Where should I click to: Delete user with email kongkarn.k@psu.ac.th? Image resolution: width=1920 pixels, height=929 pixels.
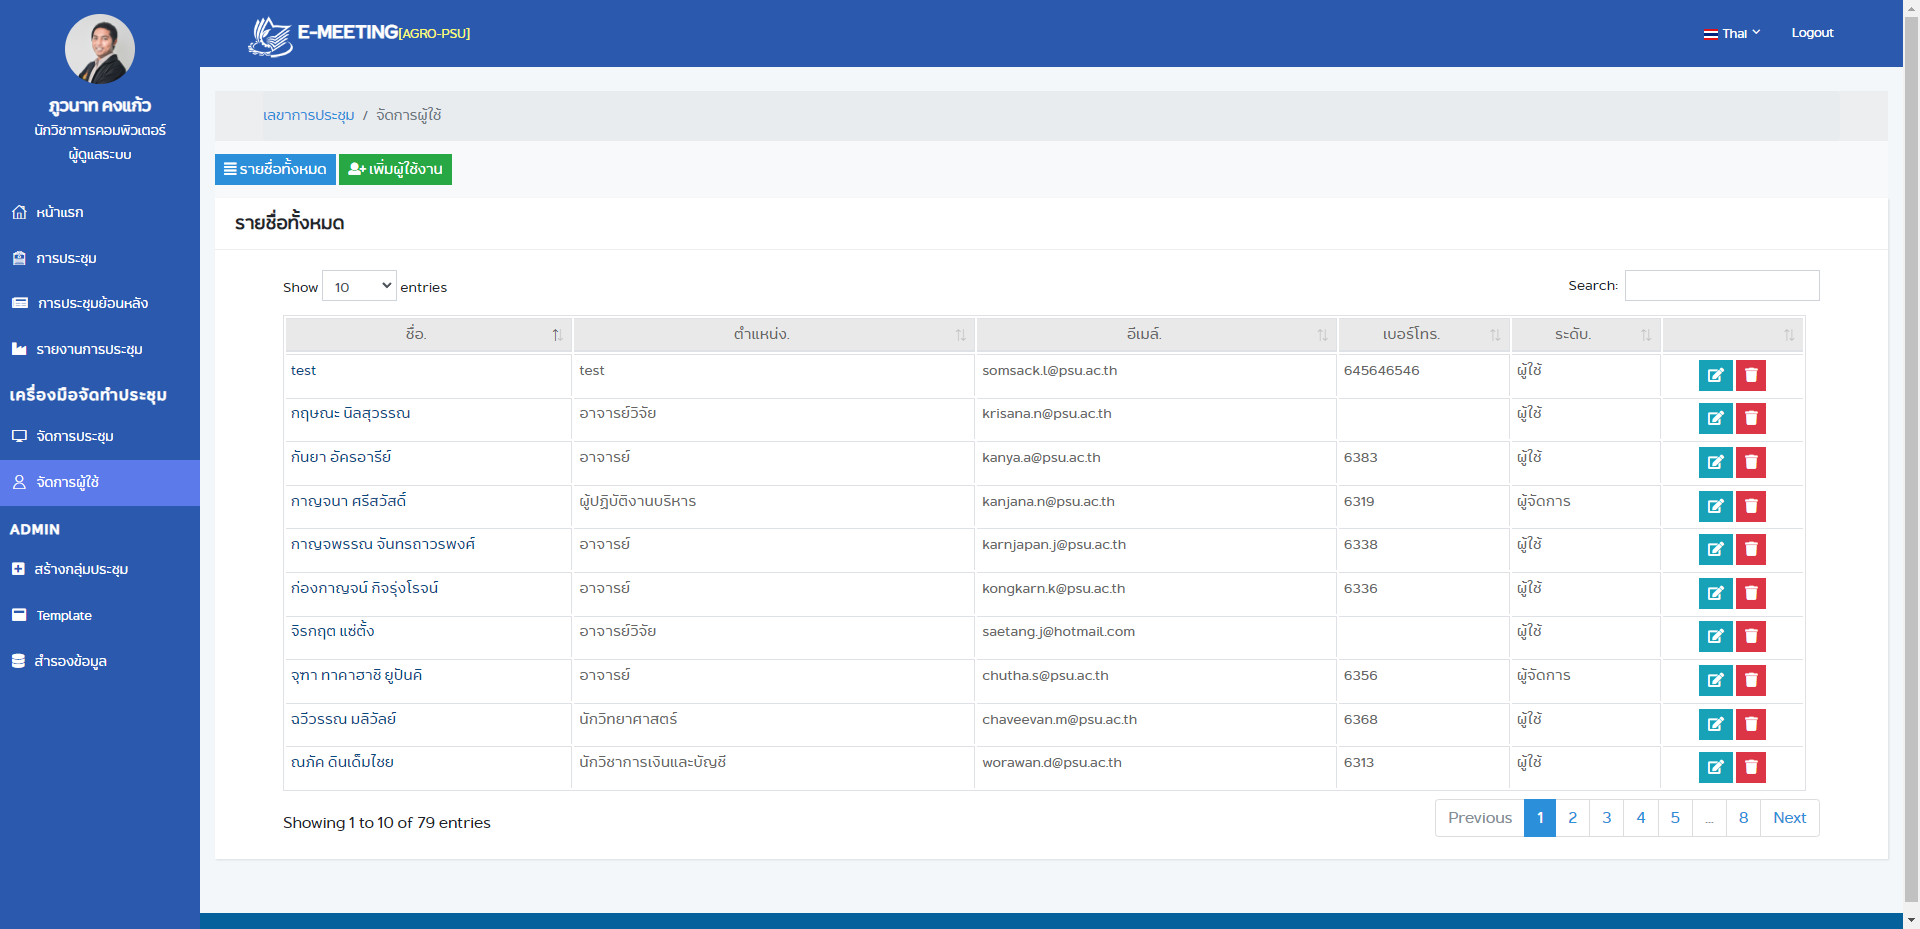pos(1751,593)
